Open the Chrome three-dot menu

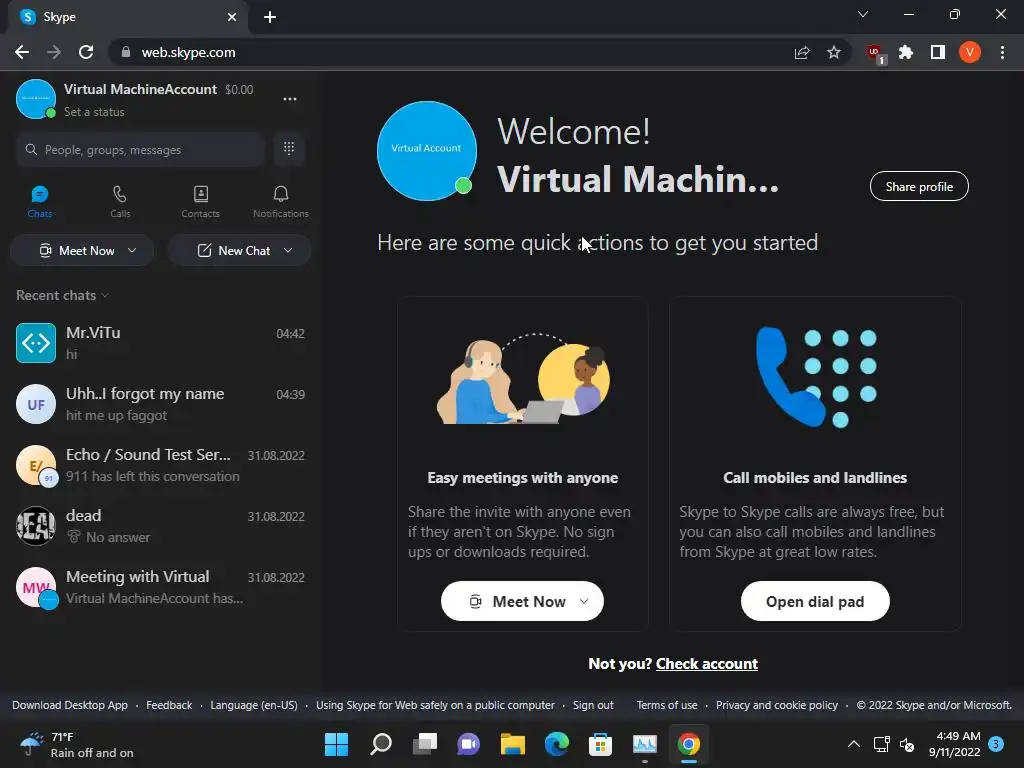coord(1002,52)
